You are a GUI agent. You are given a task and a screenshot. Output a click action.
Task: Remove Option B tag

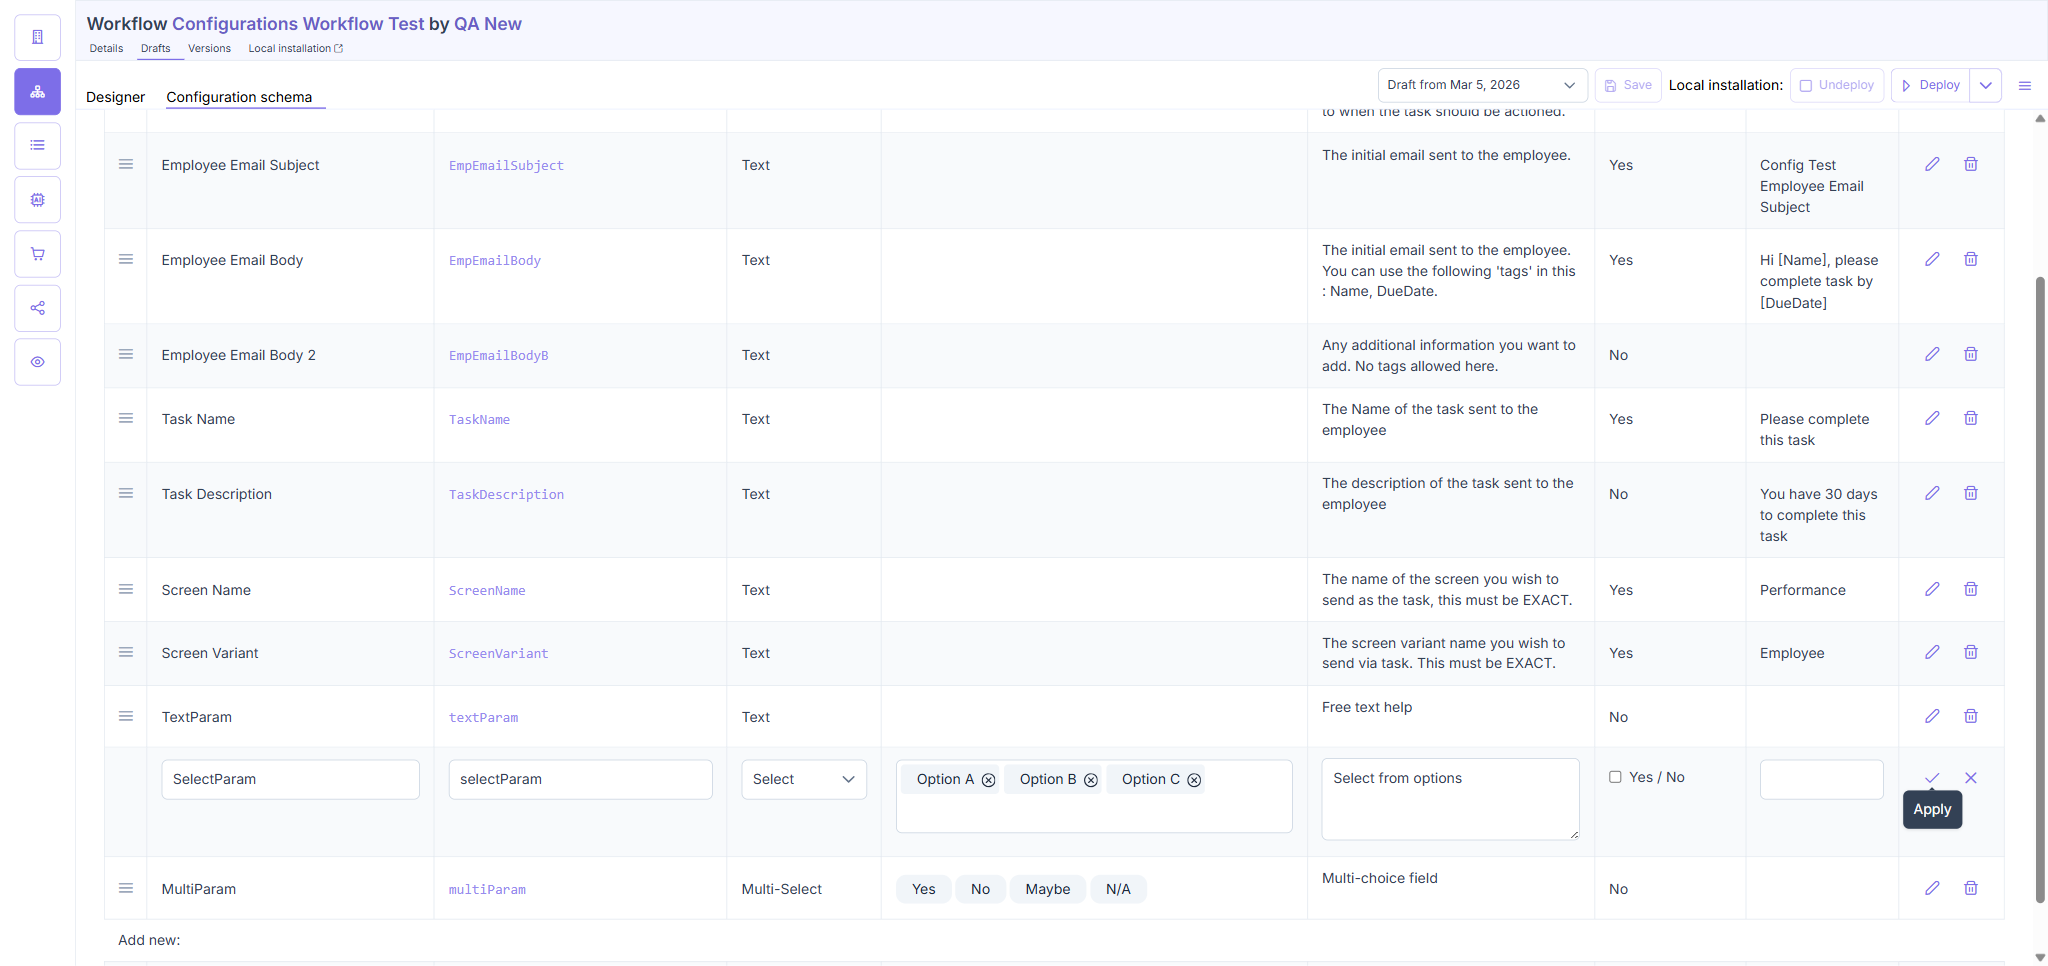pyautogui.click(x=1091, y=780)
